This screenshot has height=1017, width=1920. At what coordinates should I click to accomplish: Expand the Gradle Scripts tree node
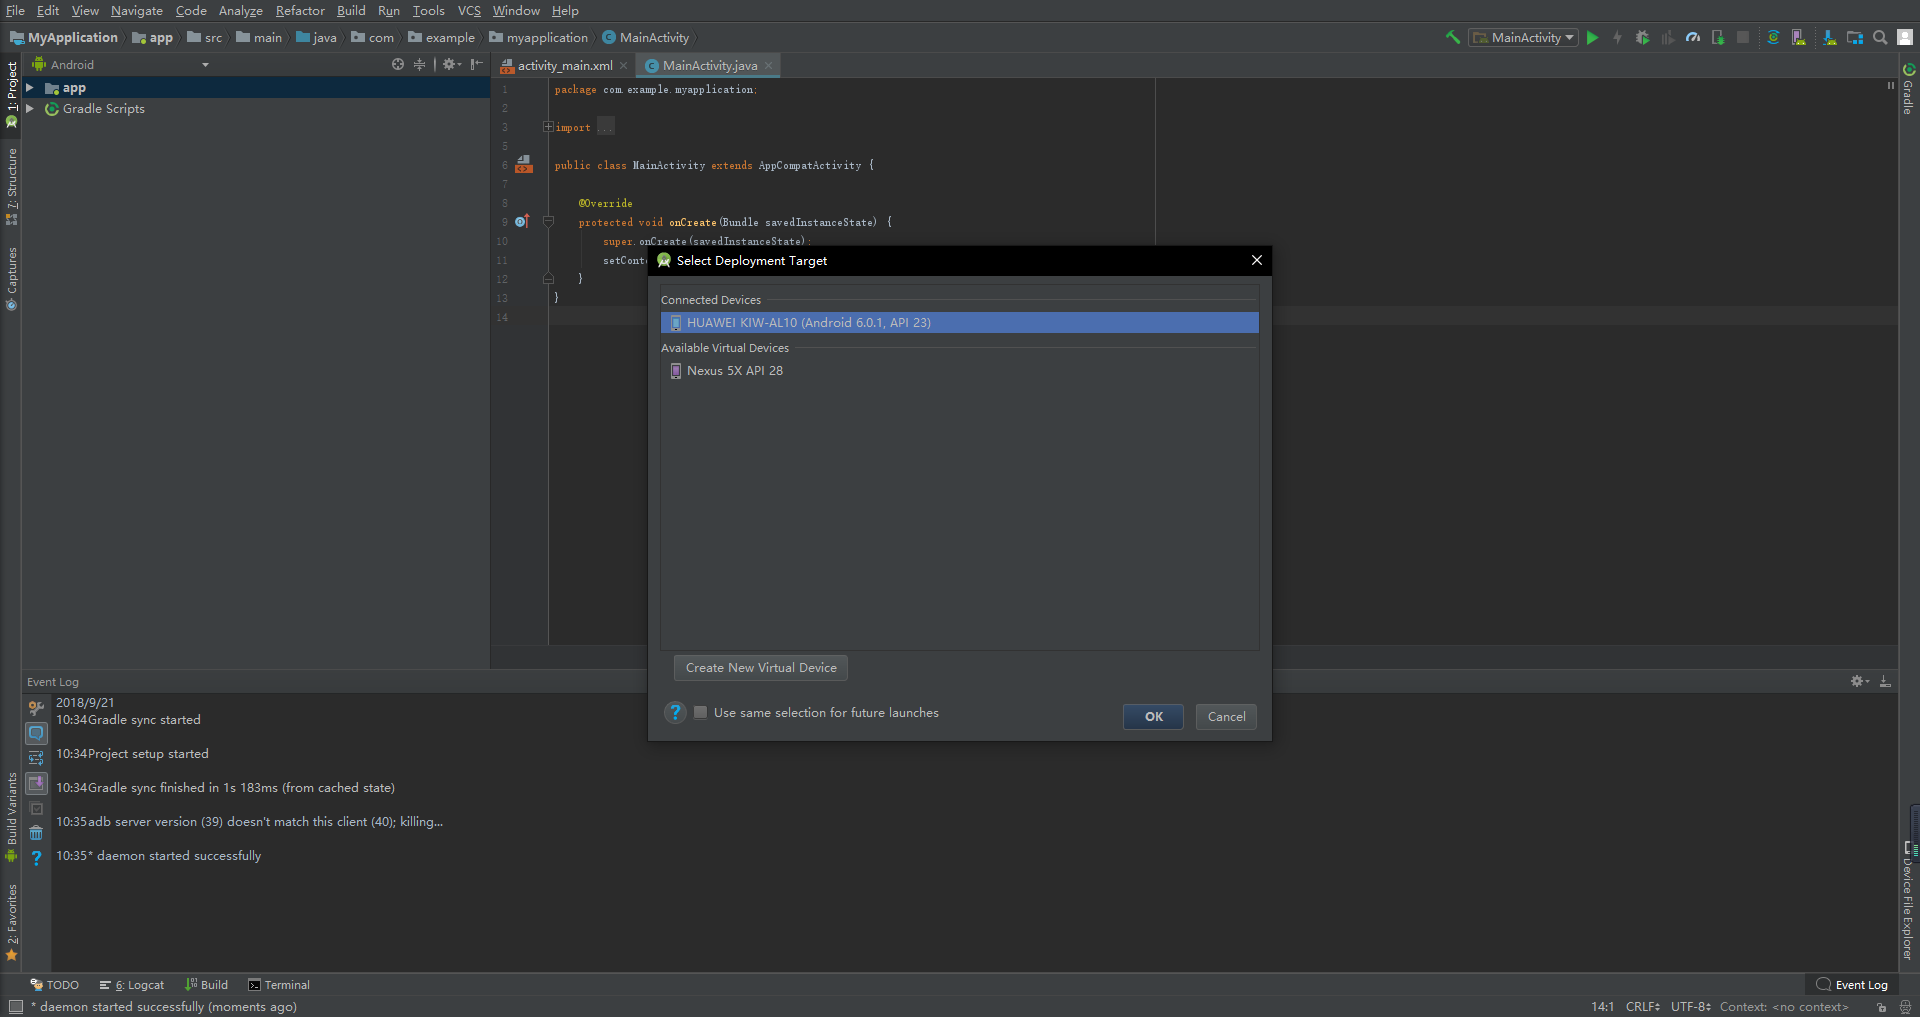(30, 108)
